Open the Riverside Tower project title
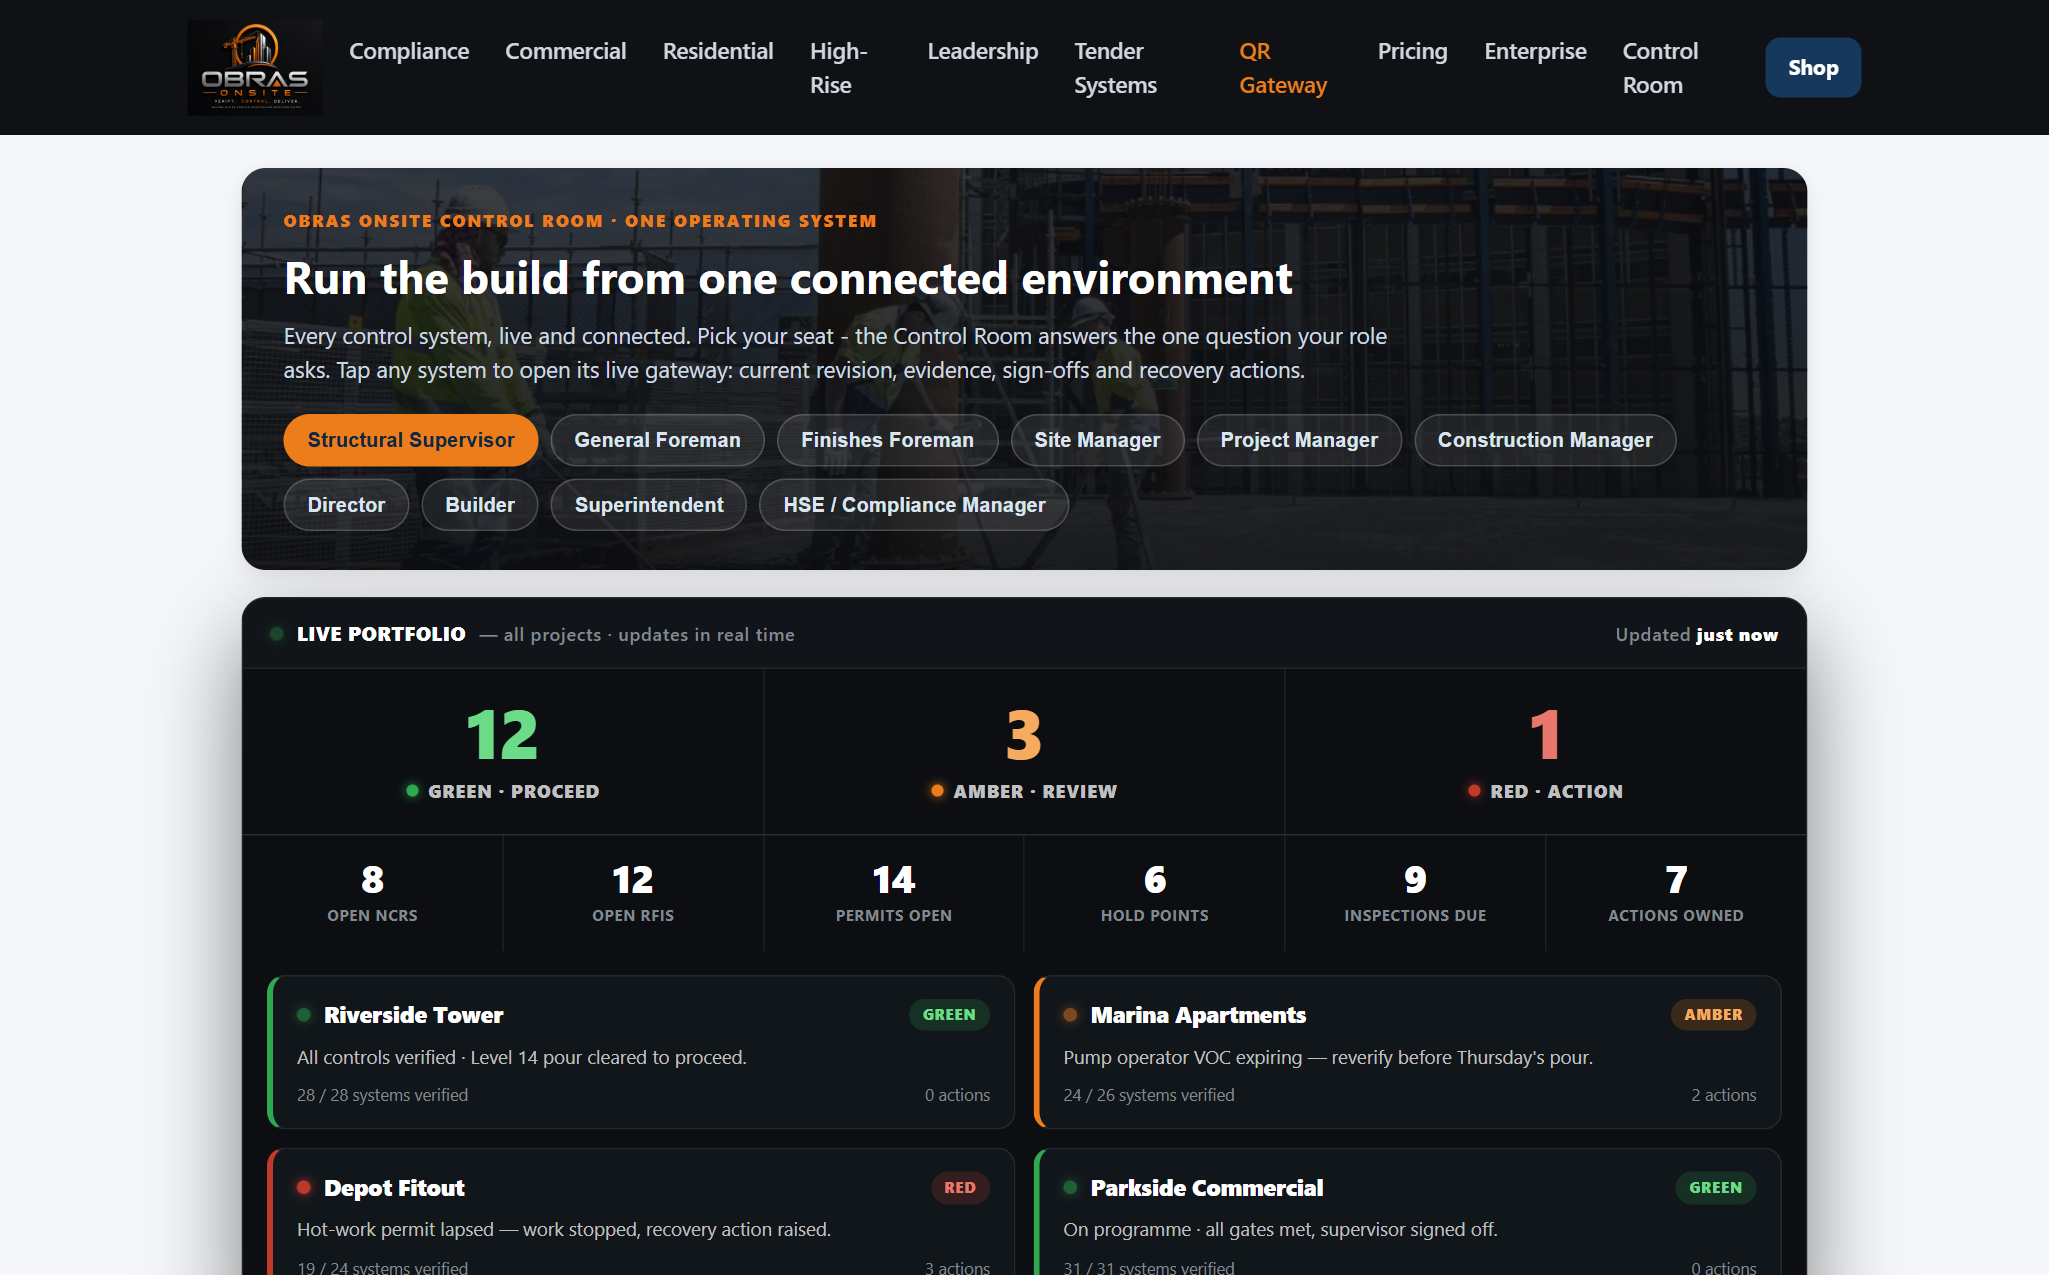Image resolution: width=2049 pixels, height=1275 pixels. [x=414, y=1015]
